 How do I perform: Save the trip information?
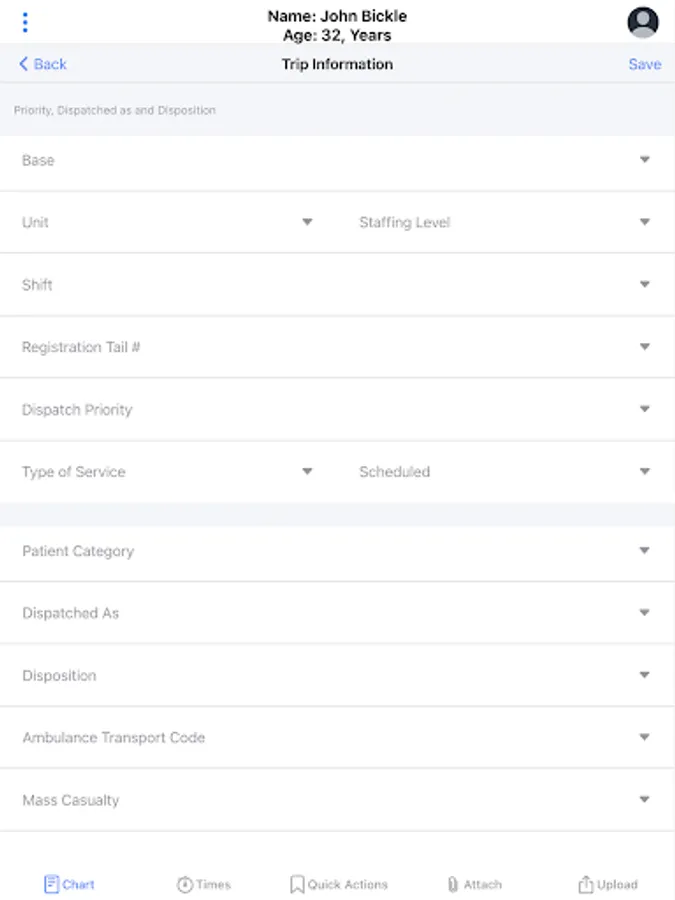pyautogui.click(x=644, y=64)
